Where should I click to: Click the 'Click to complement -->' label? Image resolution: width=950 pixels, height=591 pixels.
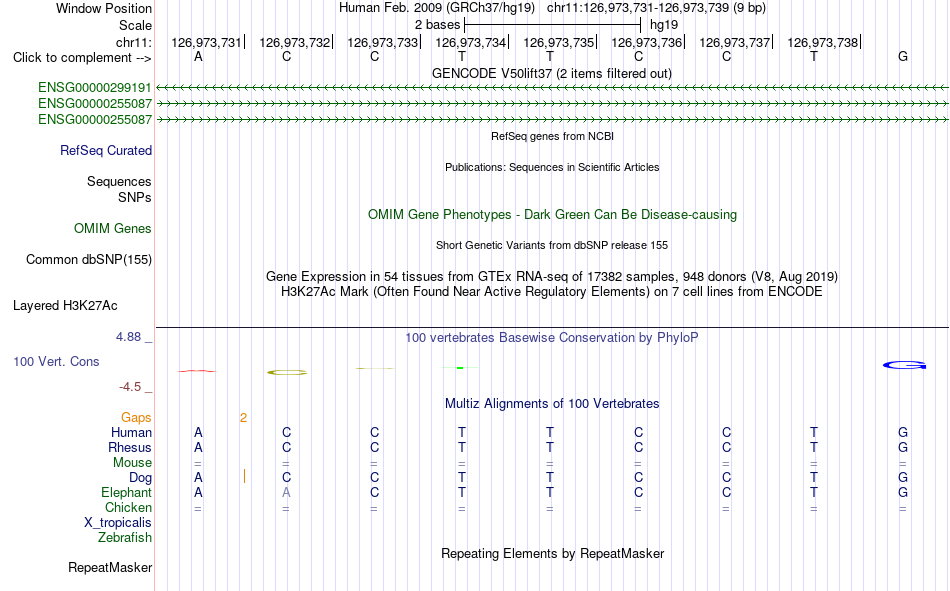coord(82,58)
